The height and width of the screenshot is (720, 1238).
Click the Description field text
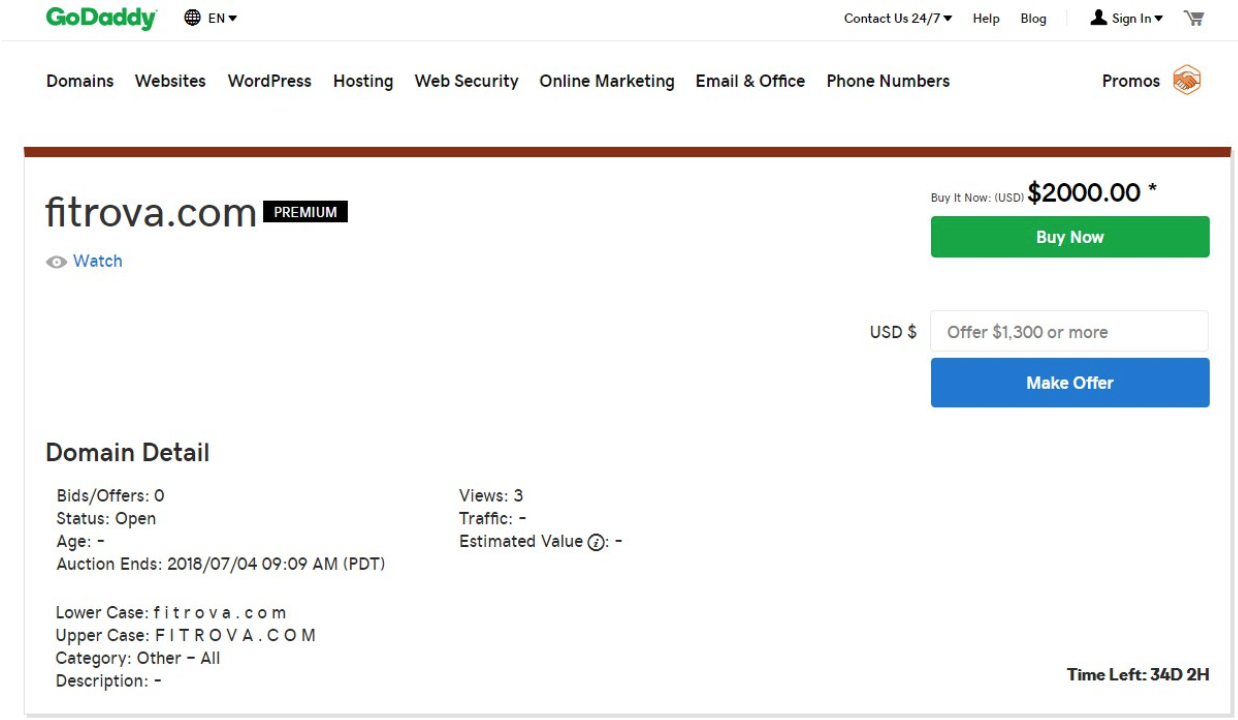(x=109, y=681)
